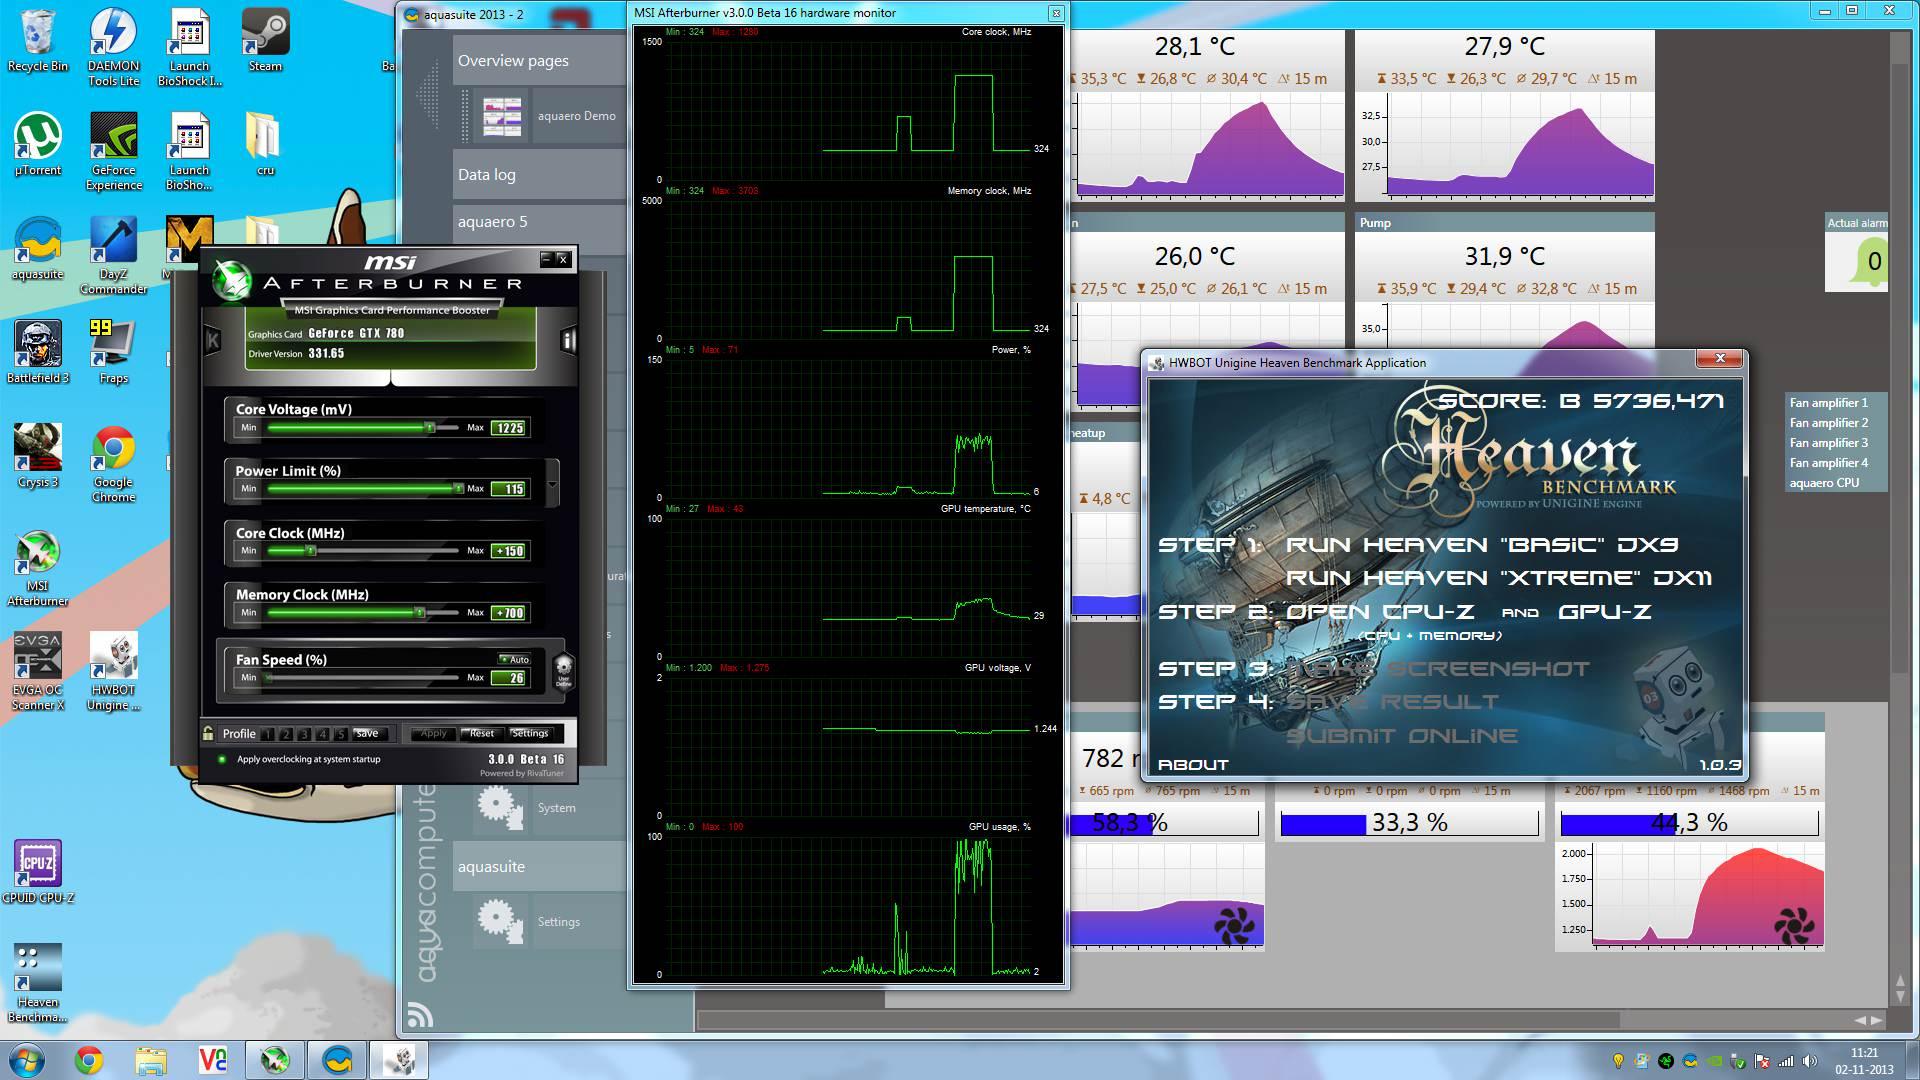Open Afterburner Settings button
The height and width of the screenshot is (1080, 1920).
click(530, 734)
